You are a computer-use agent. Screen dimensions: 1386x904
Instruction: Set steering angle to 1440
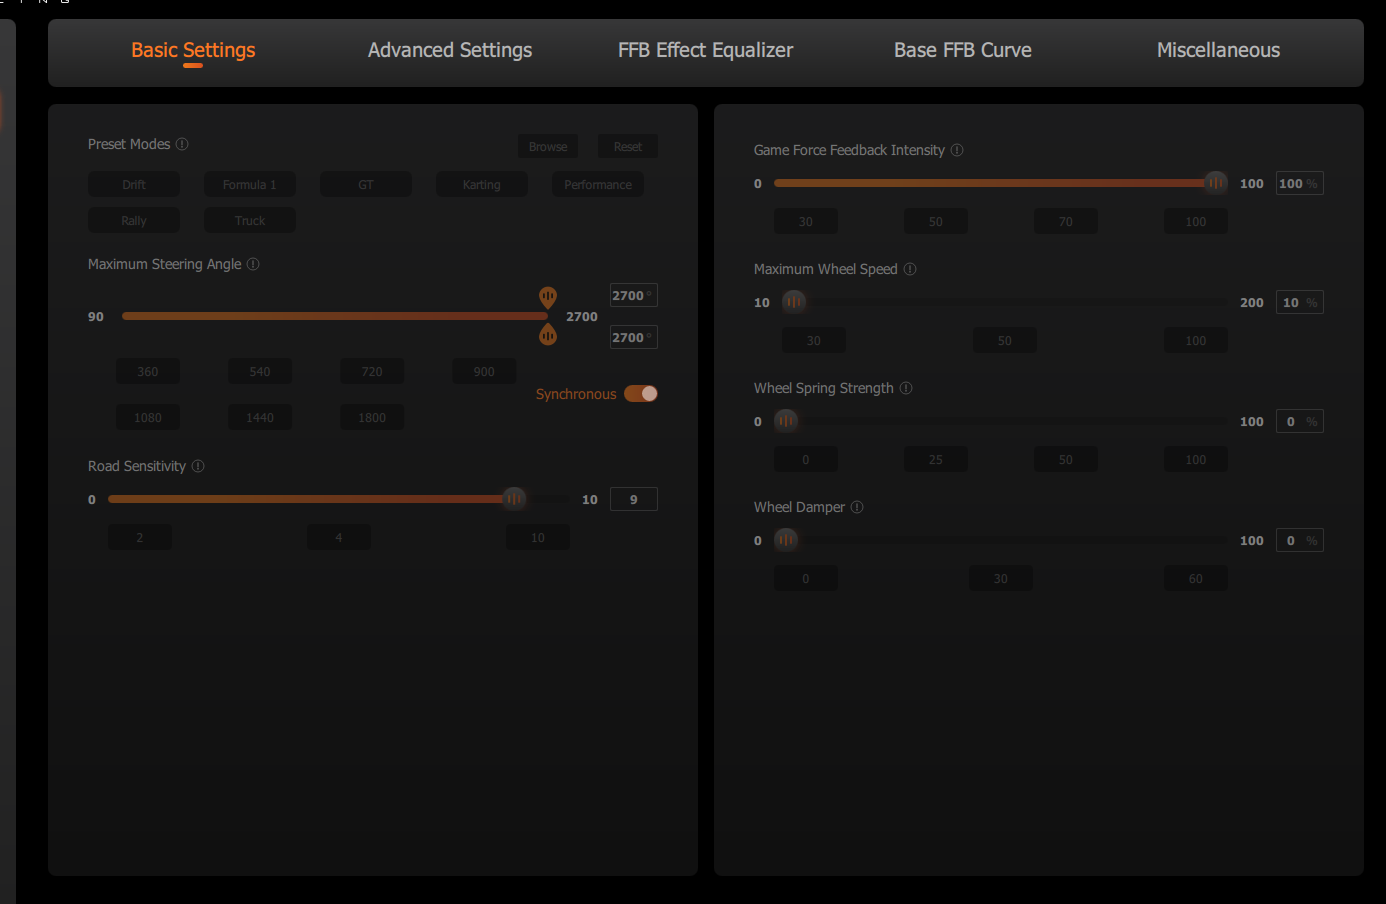(x=260, y=418)
